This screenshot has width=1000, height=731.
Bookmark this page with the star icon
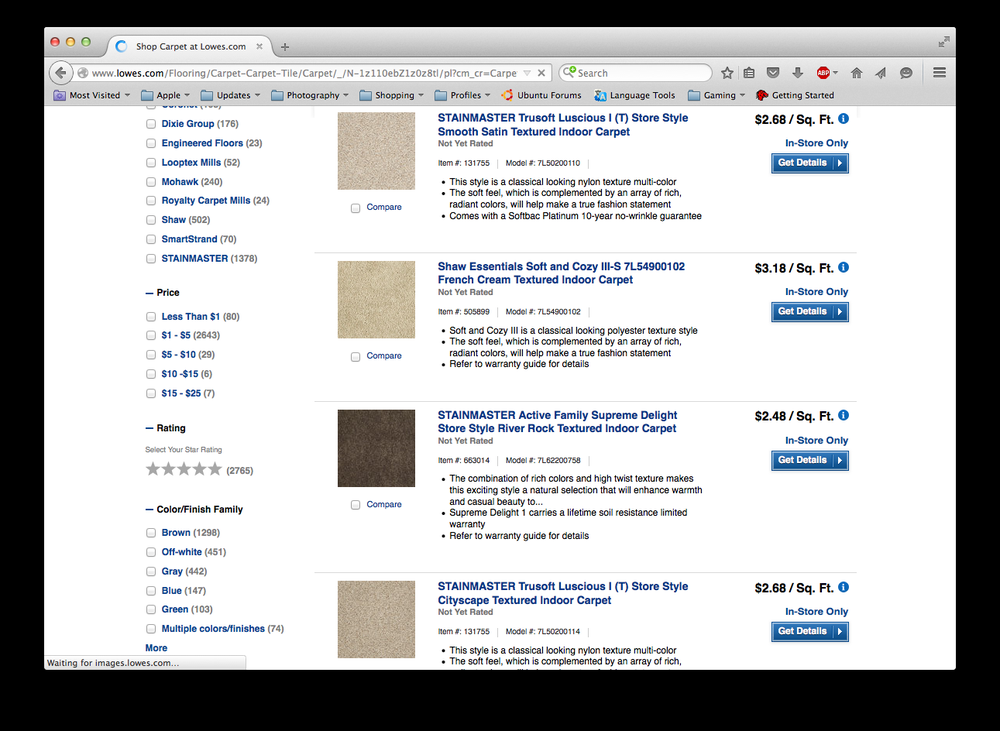(727, 73)
